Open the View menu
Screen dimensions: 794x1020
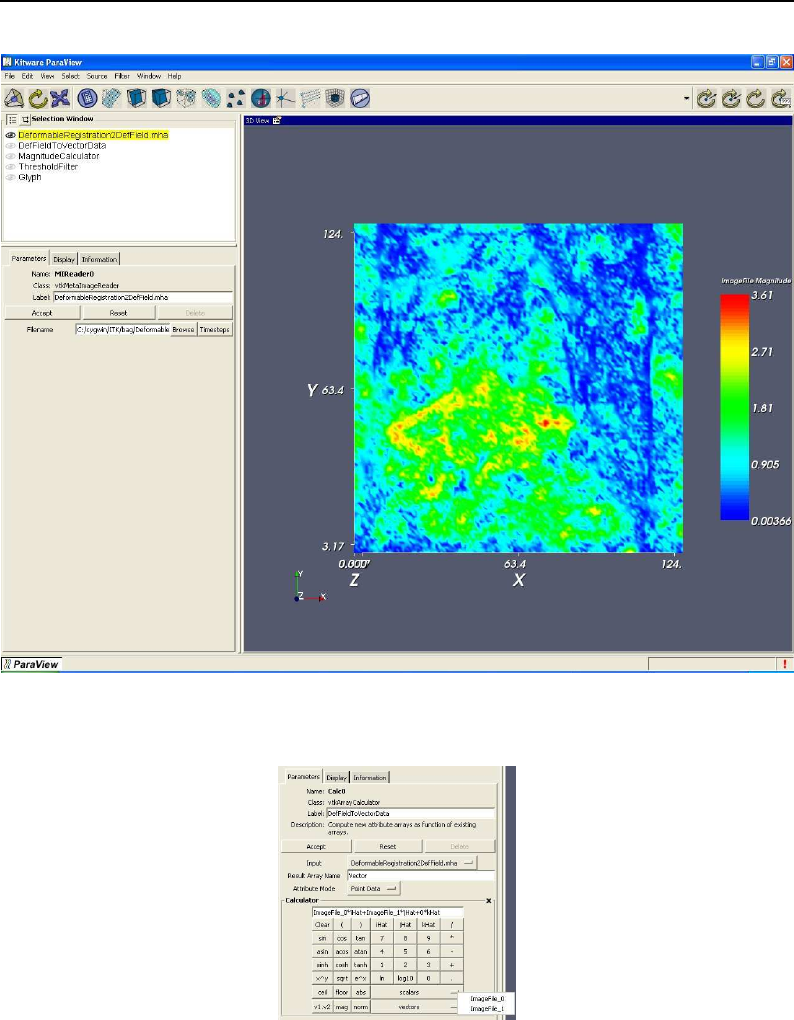[47, 76]
